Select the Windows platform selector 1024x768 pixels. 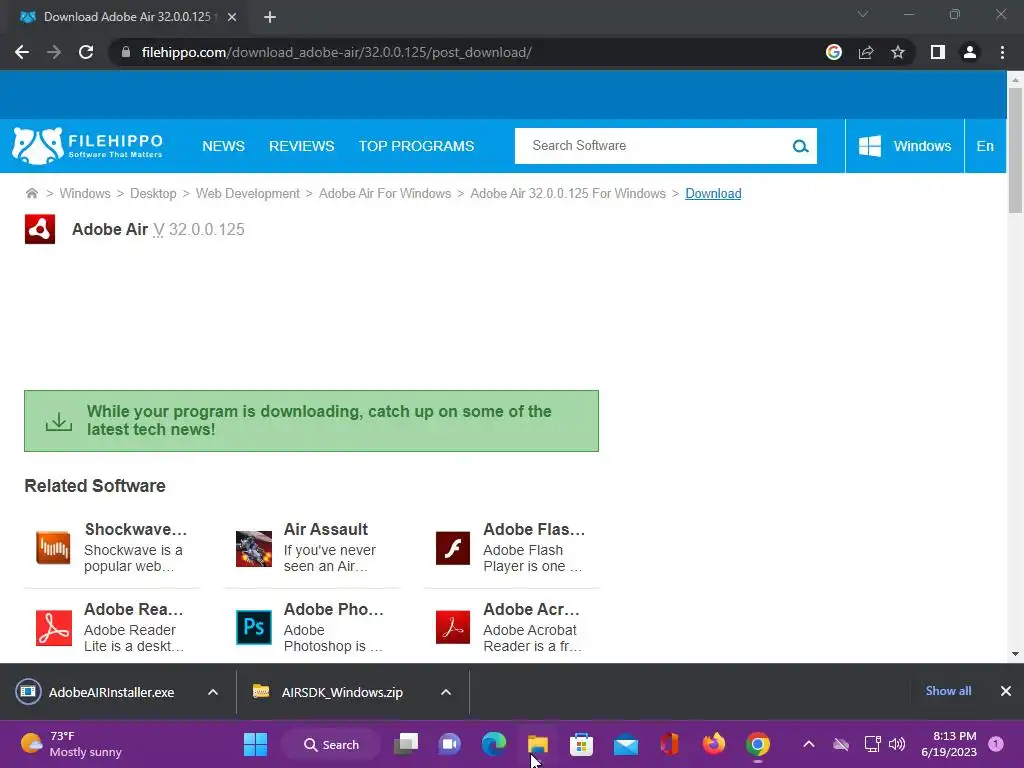click(x=904, y=146)
